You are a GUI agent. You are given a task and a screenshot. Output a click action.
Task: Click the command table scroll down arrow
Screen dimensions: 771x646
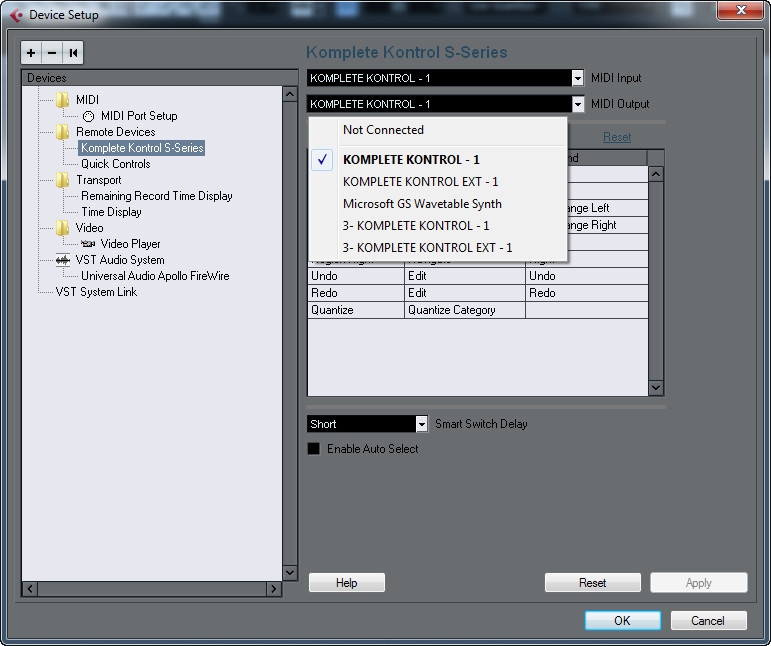(656, 387)
